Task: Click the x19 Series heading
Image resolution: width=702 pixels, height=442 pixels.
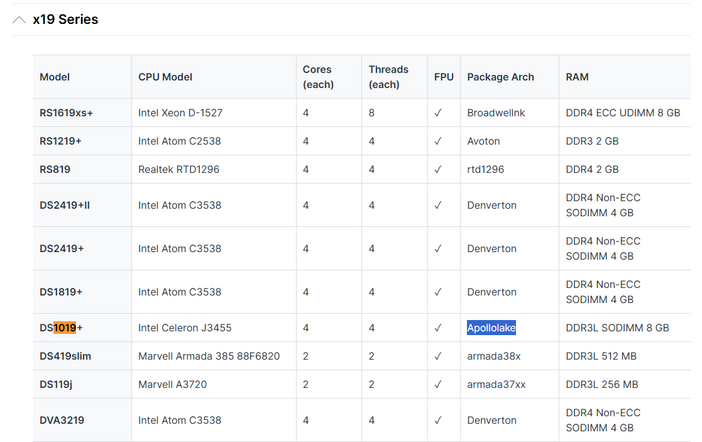Action: (65, 19)
